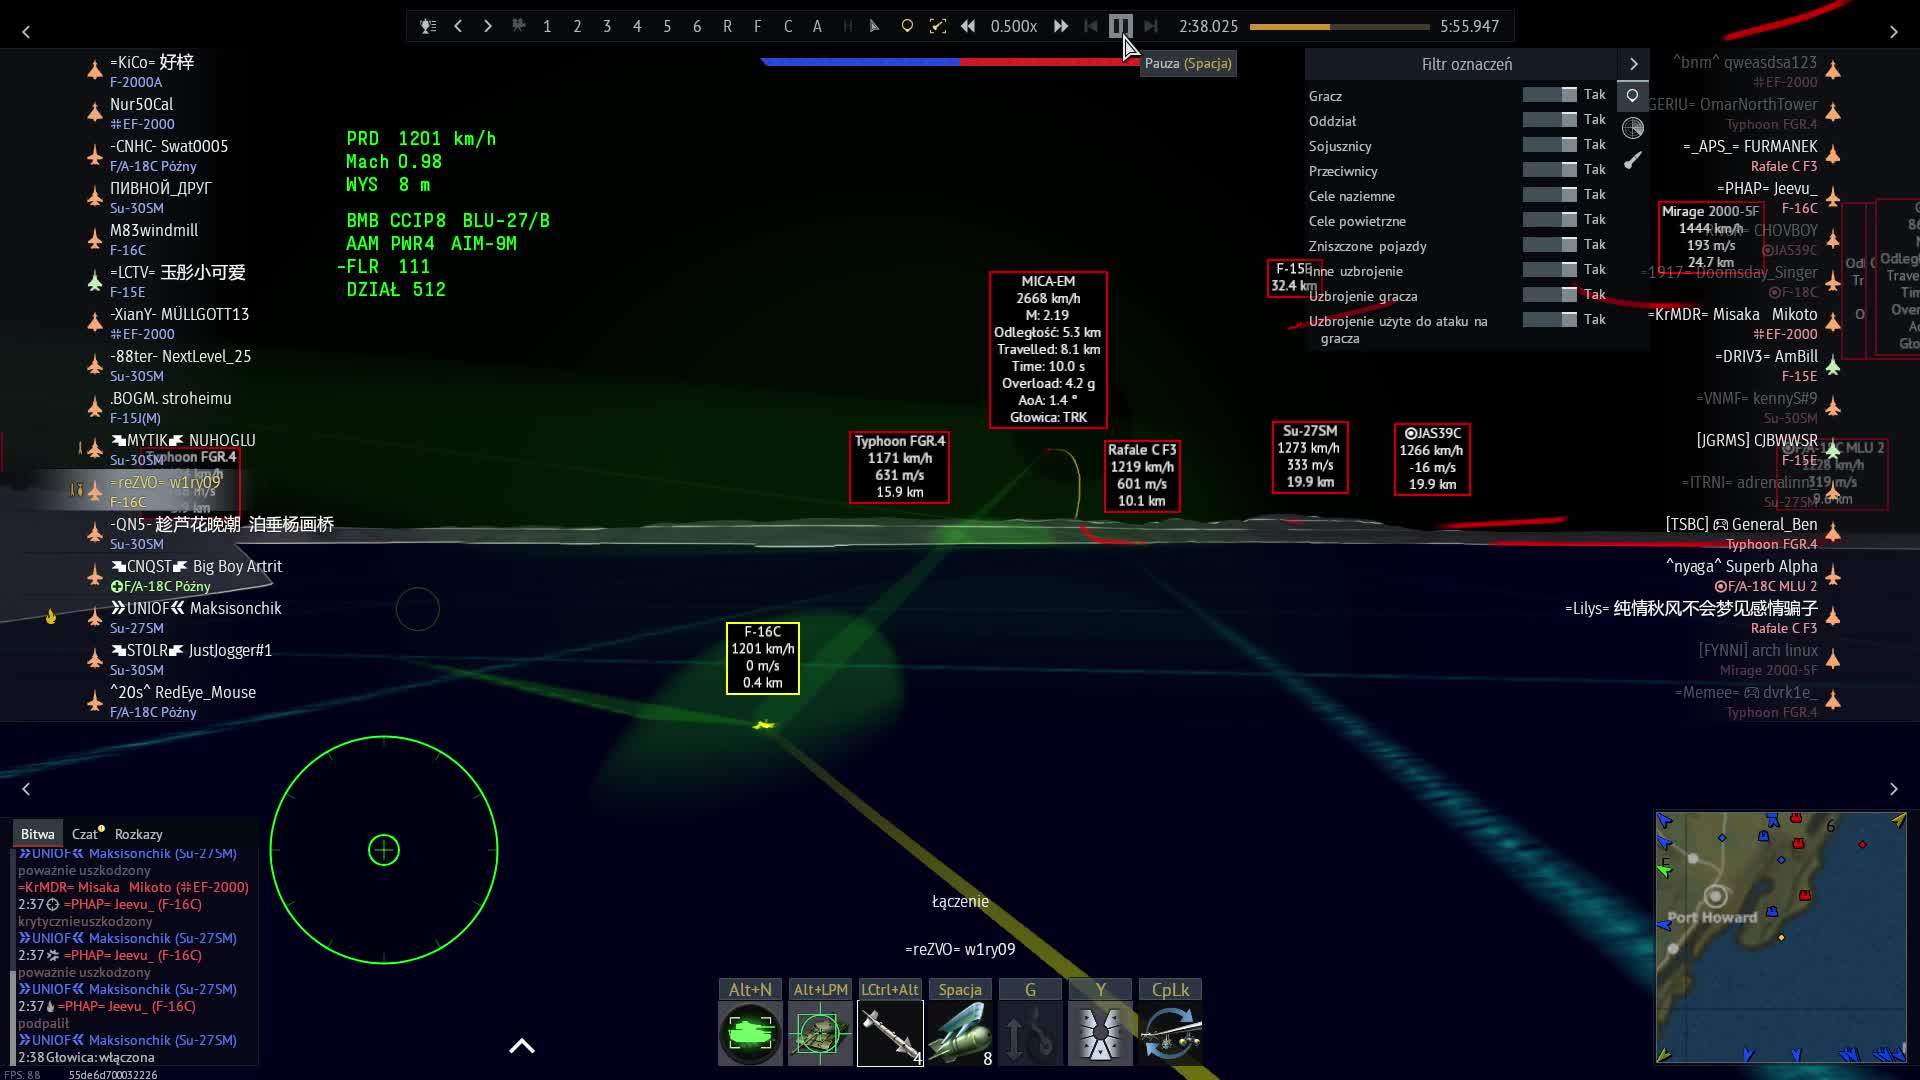Viewport: 1920px width, 1080px height.
Task: Toggle the Przeciwnicy marker filter
Action: pos(1549,170)
